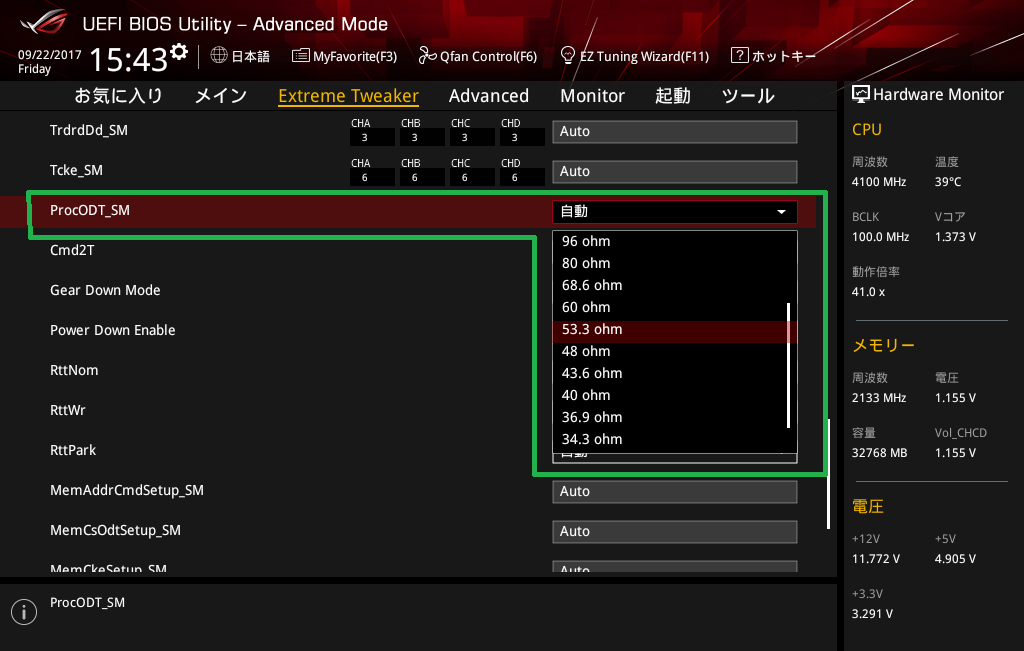Click the TrdrdDd_SM Auto field
Screen dimensions: 1024x651
point(675,131)
